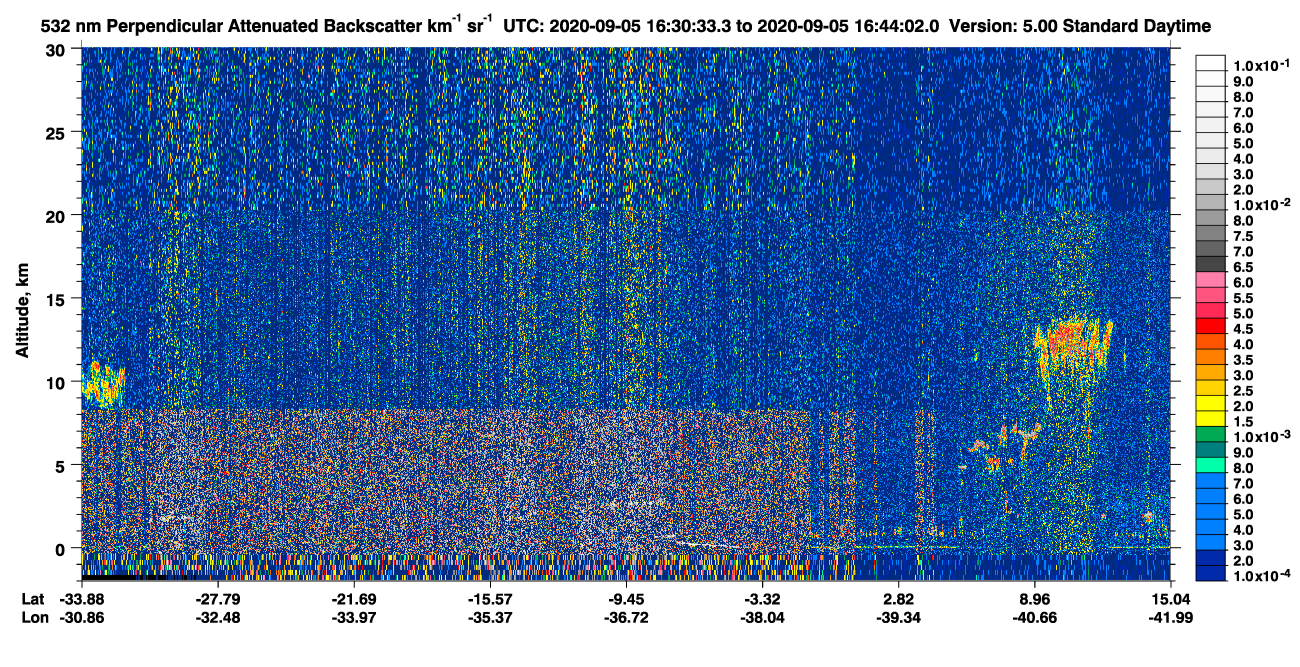
Task: Select latitude value '-33.88'
Action: point(81,598)
